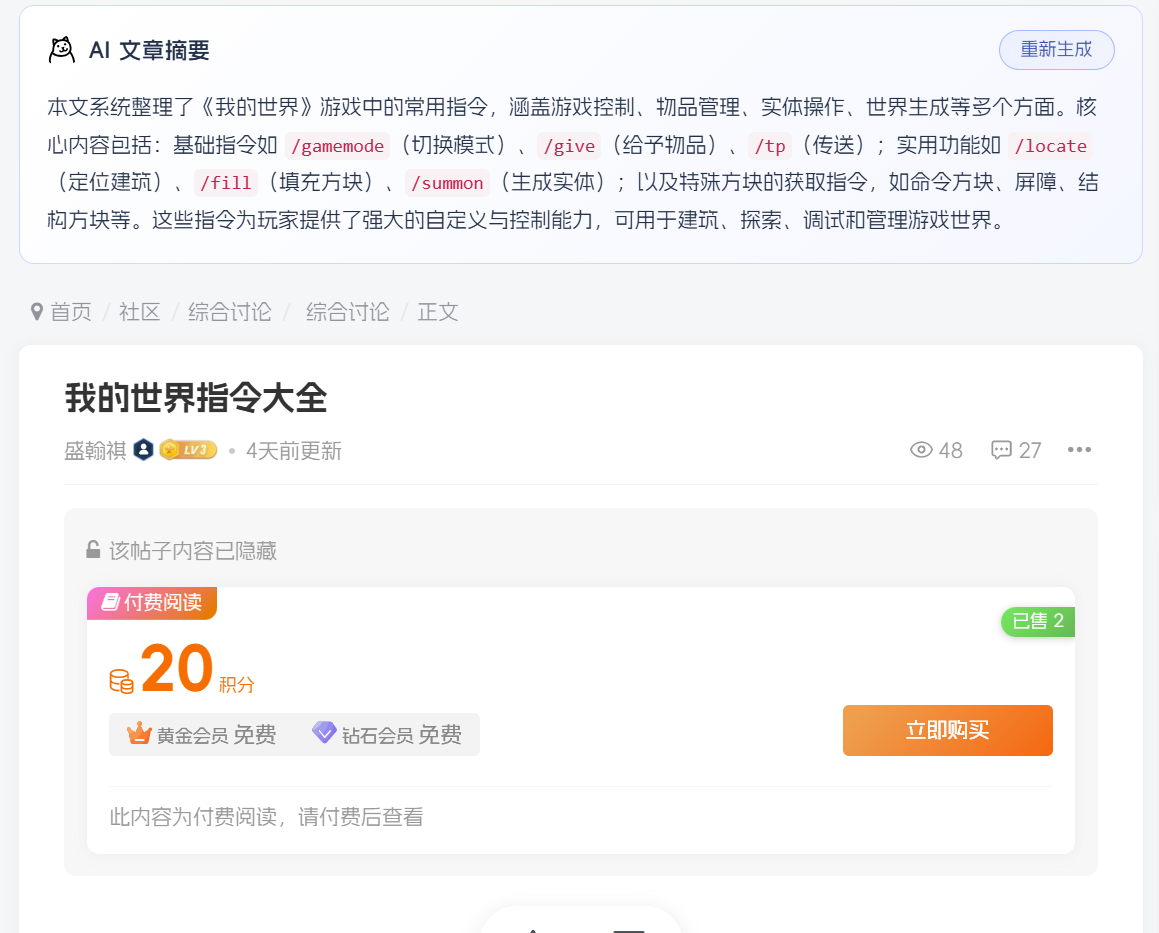The height and width of the screenshot is (933, 1159).
Task: Open the 社区 community link
Action: [139, 312]
